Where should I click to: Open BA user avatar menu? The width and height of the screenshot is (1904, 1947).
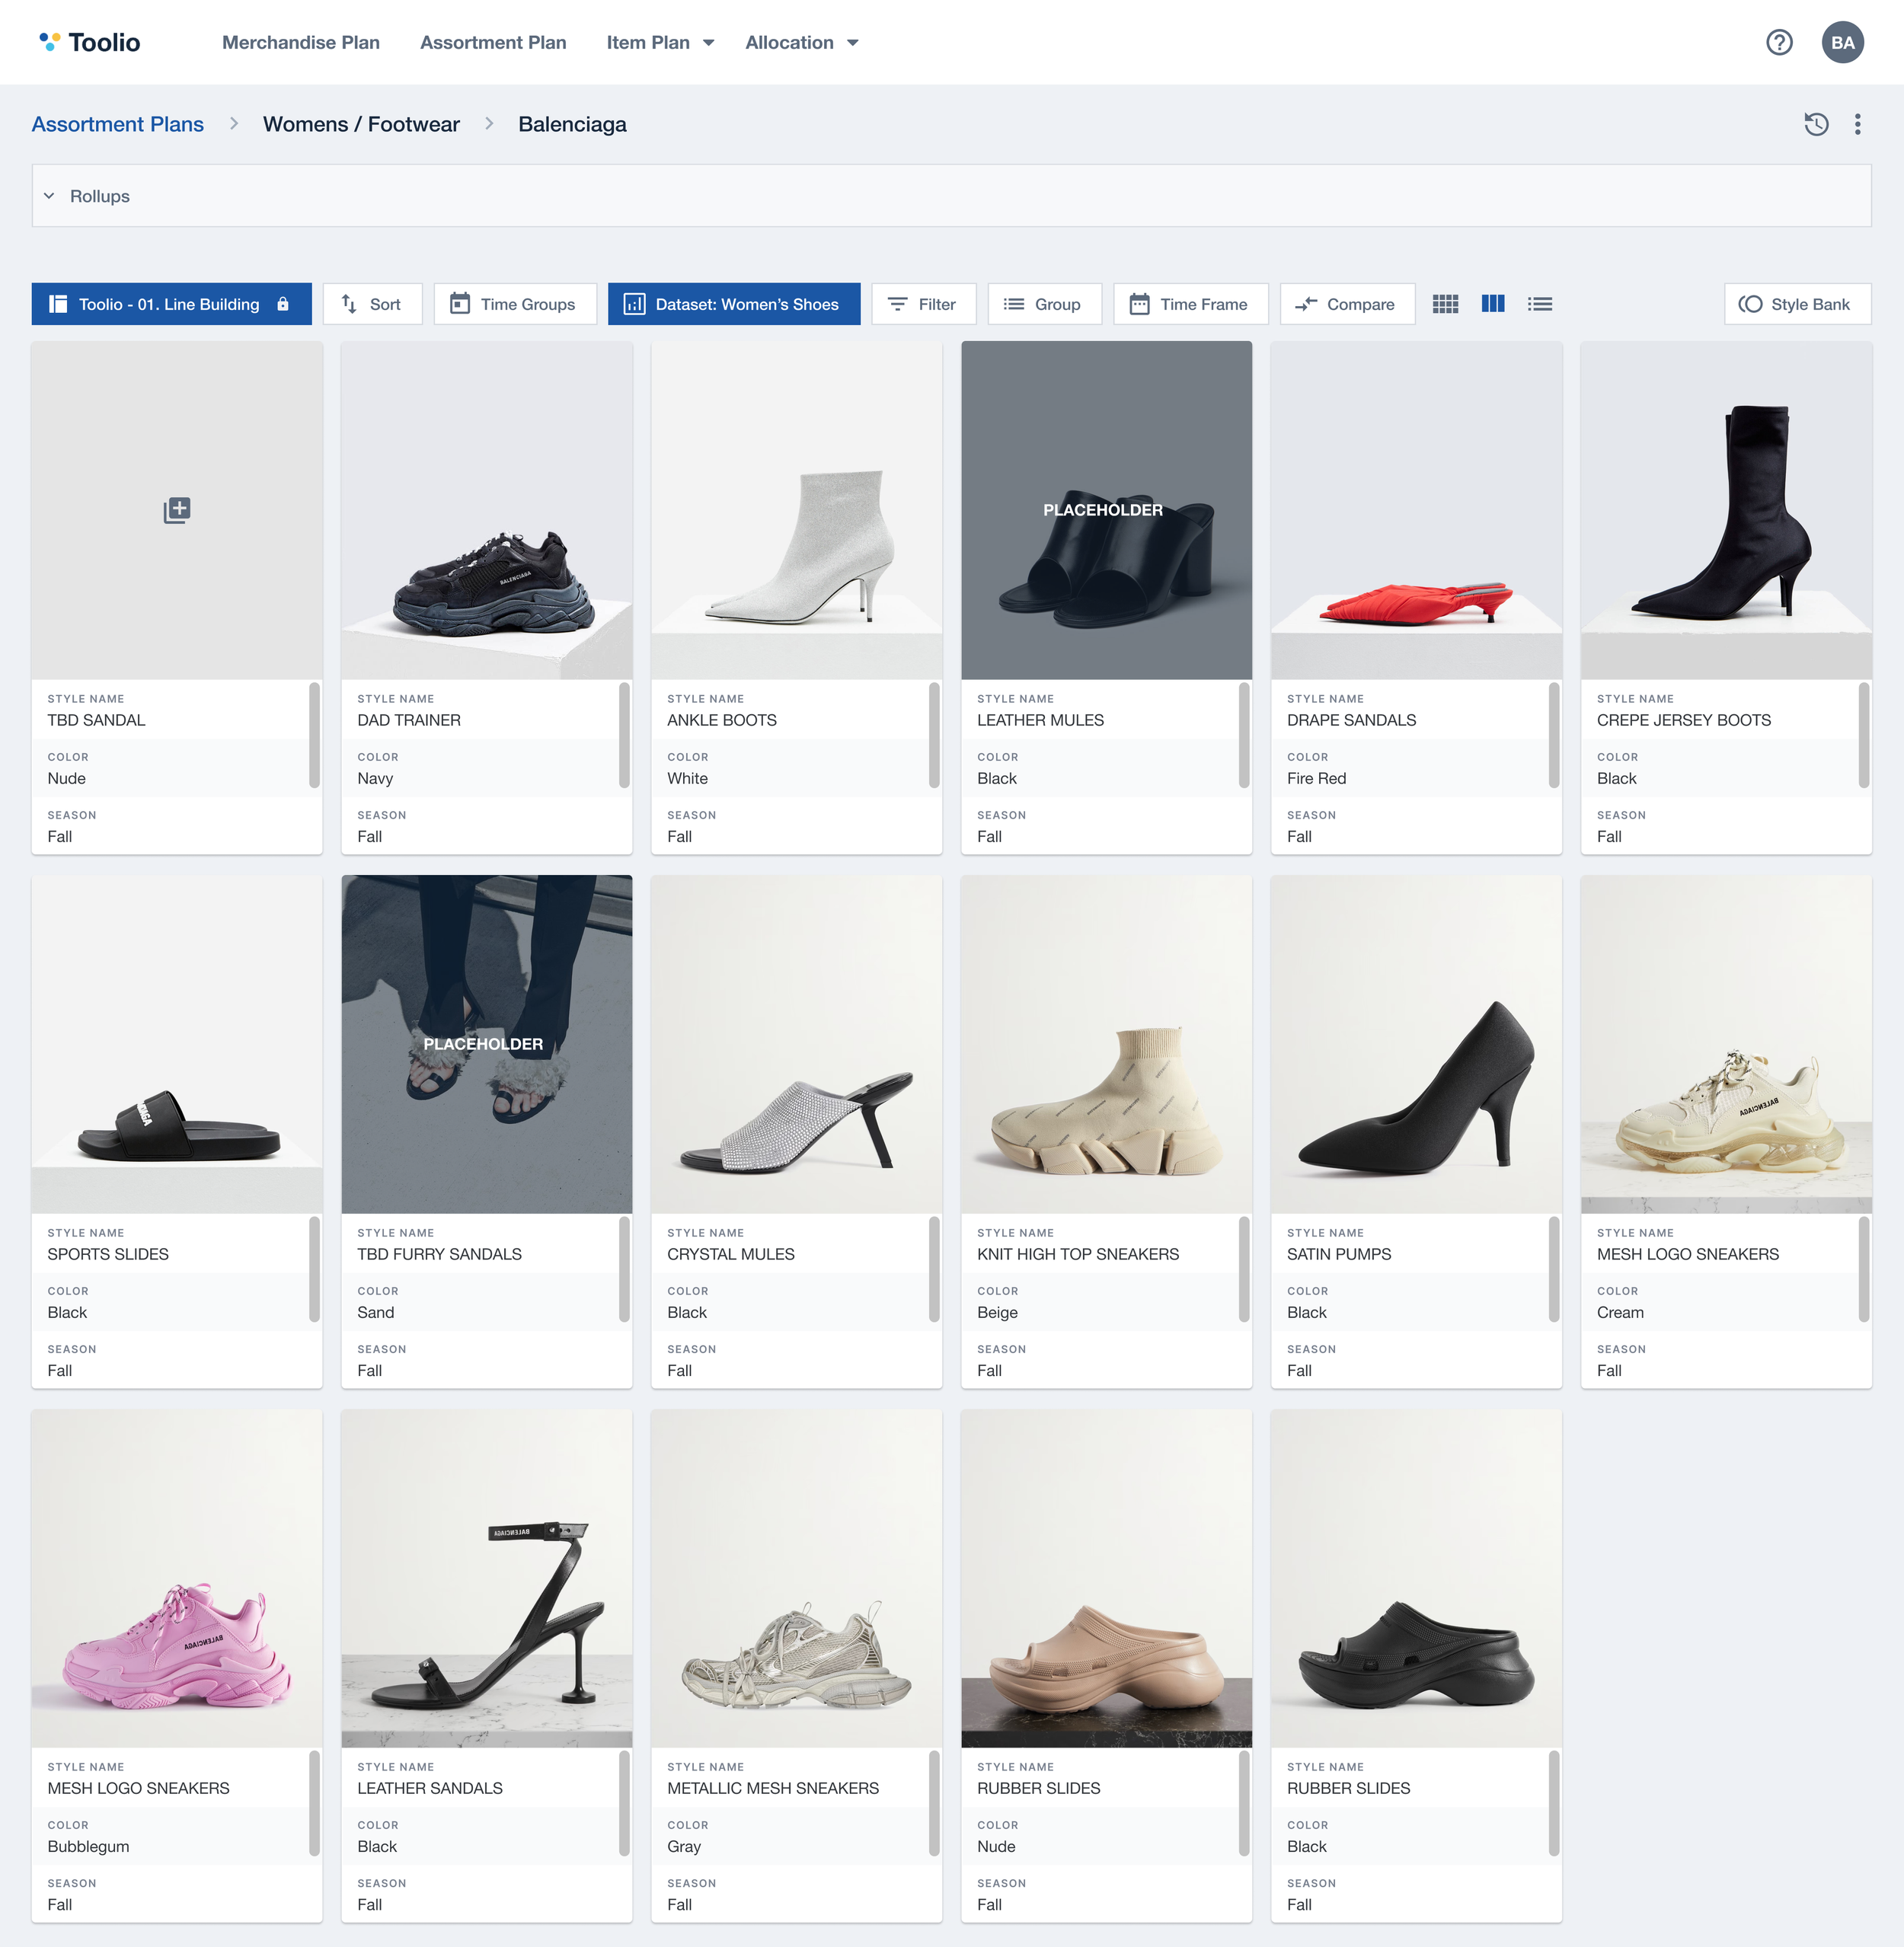tap(1842, 42)
